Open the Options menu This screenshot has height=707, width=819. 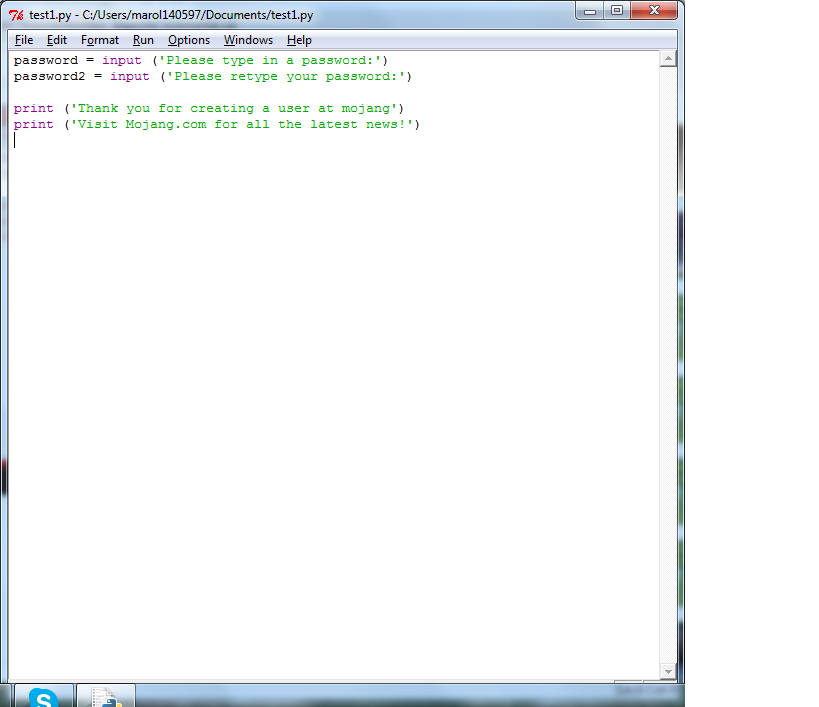tap(189, 40)
